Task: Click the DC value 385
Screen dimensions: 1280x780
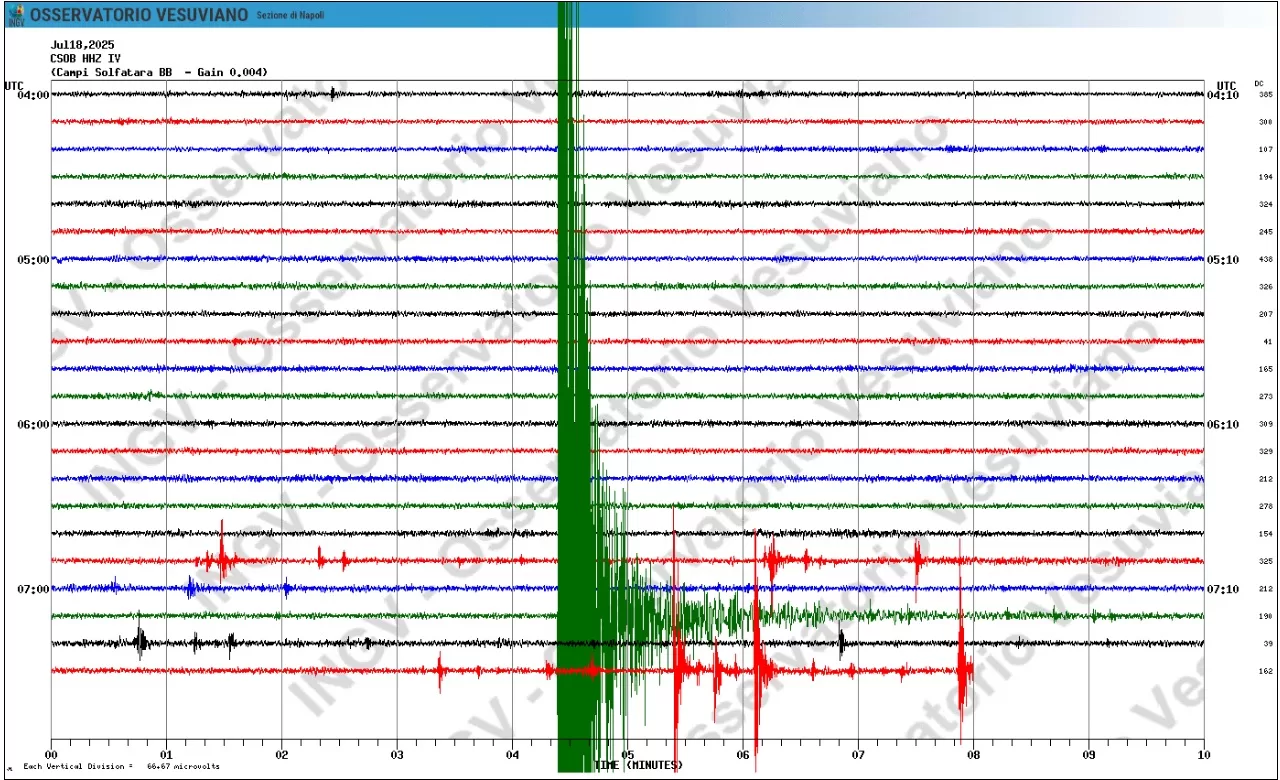Action: (x=1265, y=95)
